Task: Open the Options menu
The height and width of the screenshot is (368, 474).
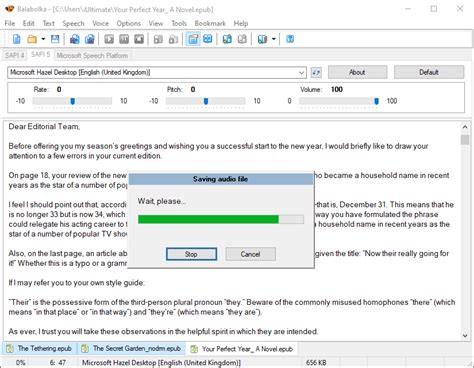Action: (x=128, y=24)
